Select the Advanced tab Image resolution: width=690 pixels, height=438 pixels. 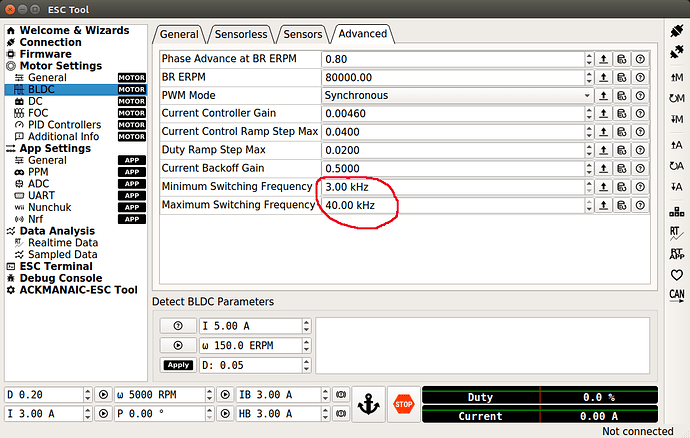pos(363,34)
